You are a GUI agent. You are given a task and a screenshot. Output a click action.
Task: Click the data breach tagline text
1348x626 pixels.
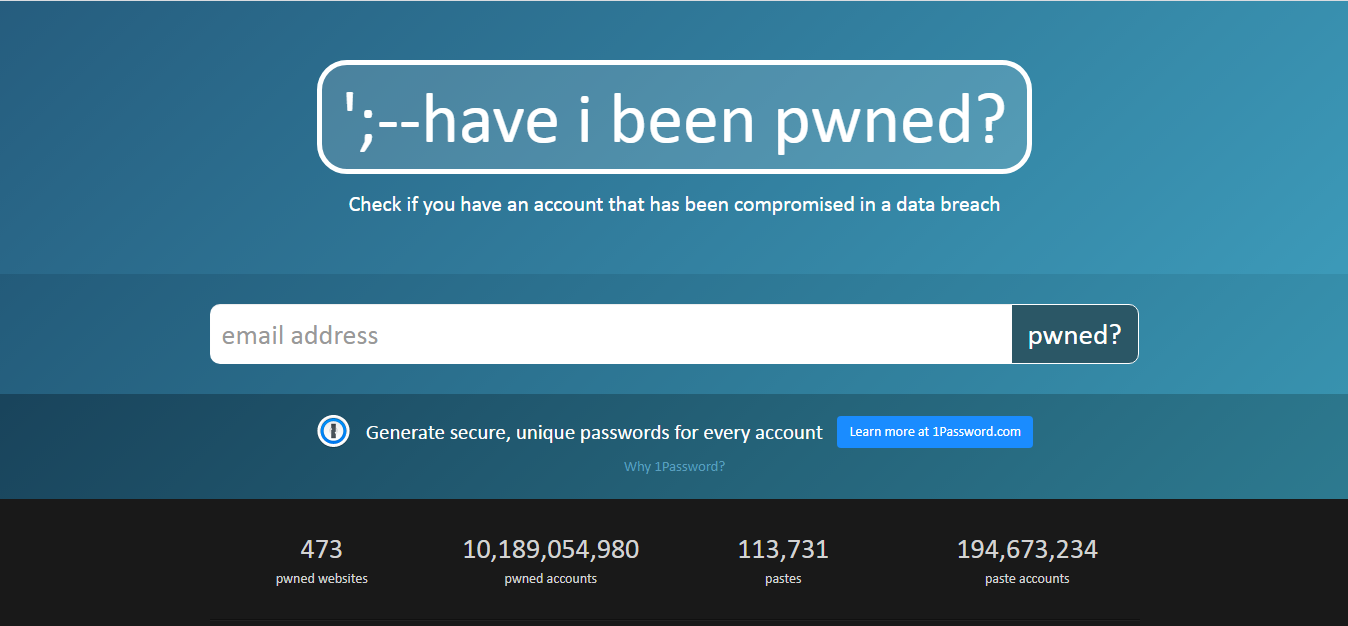click(x=674, y=204)
